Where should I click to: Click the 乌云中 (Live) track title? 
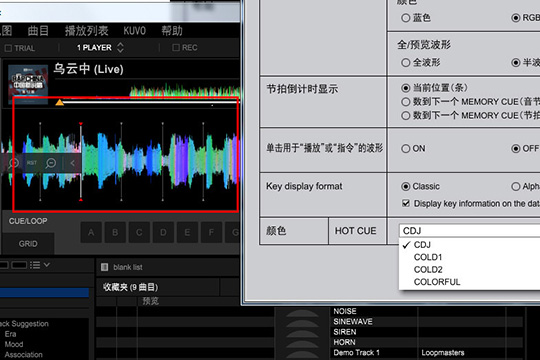click(x=89, y=69)
